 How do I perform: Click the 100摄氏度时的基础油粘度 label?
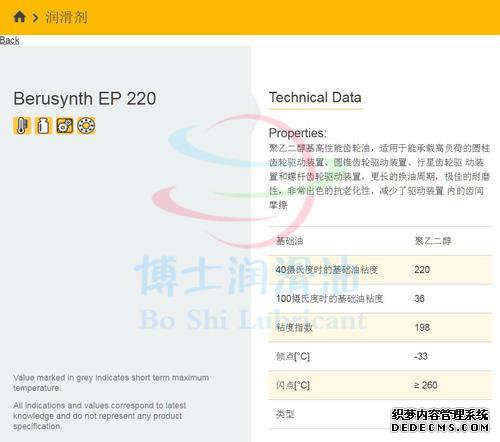[329, 298]
